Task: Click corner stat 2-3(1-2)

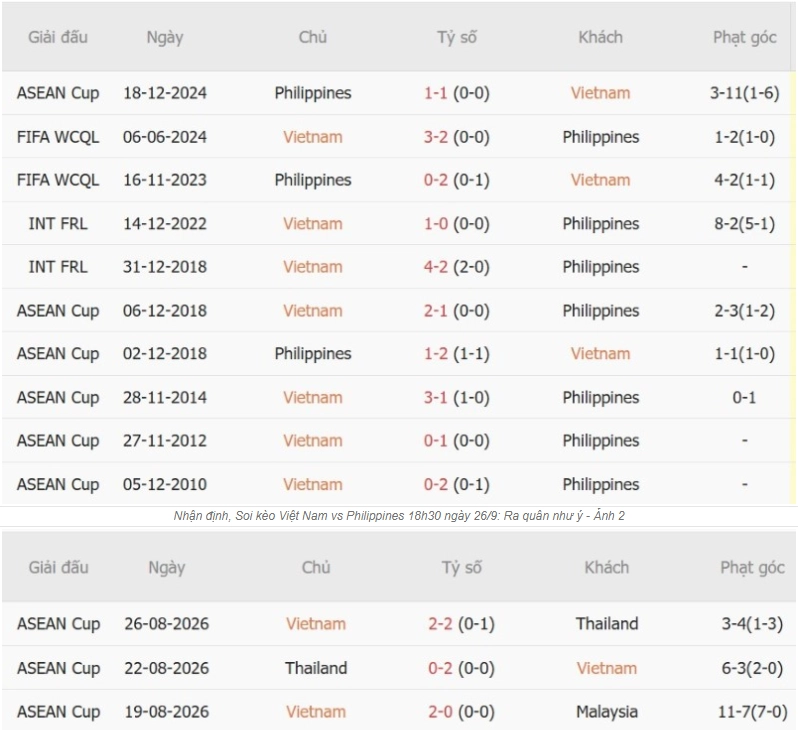Action: (745, 311)
